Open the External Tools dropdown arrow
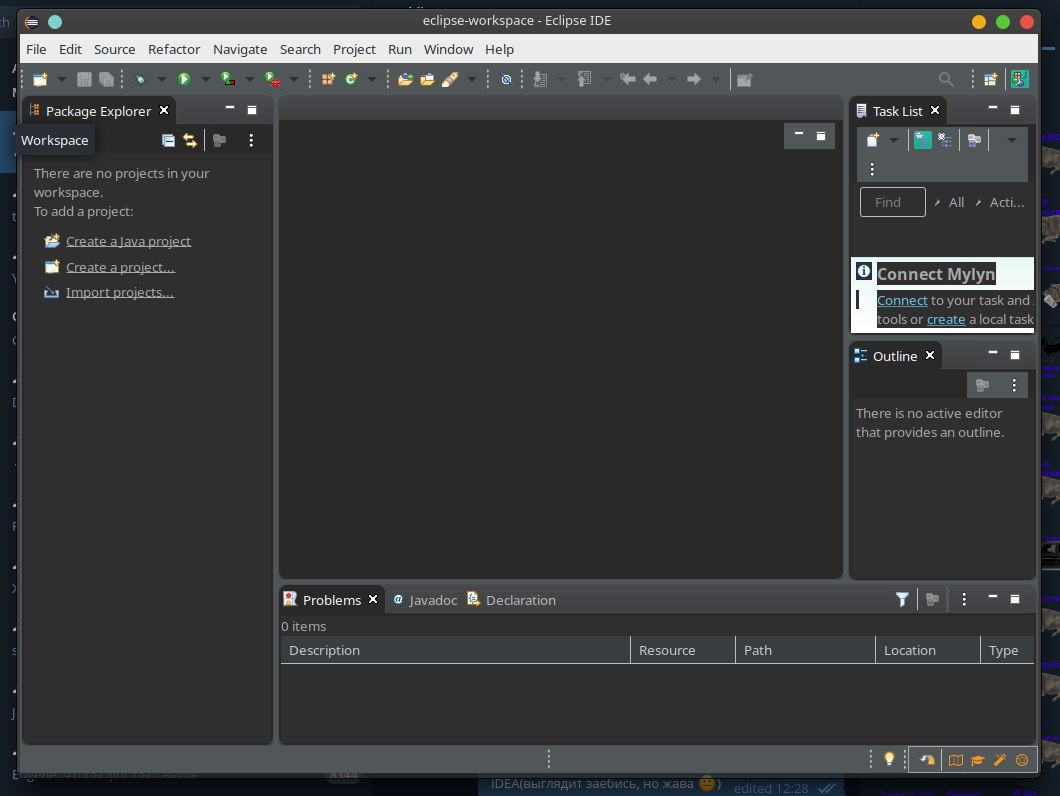This screenshot has height=796, width=1060. coord(293,79)
